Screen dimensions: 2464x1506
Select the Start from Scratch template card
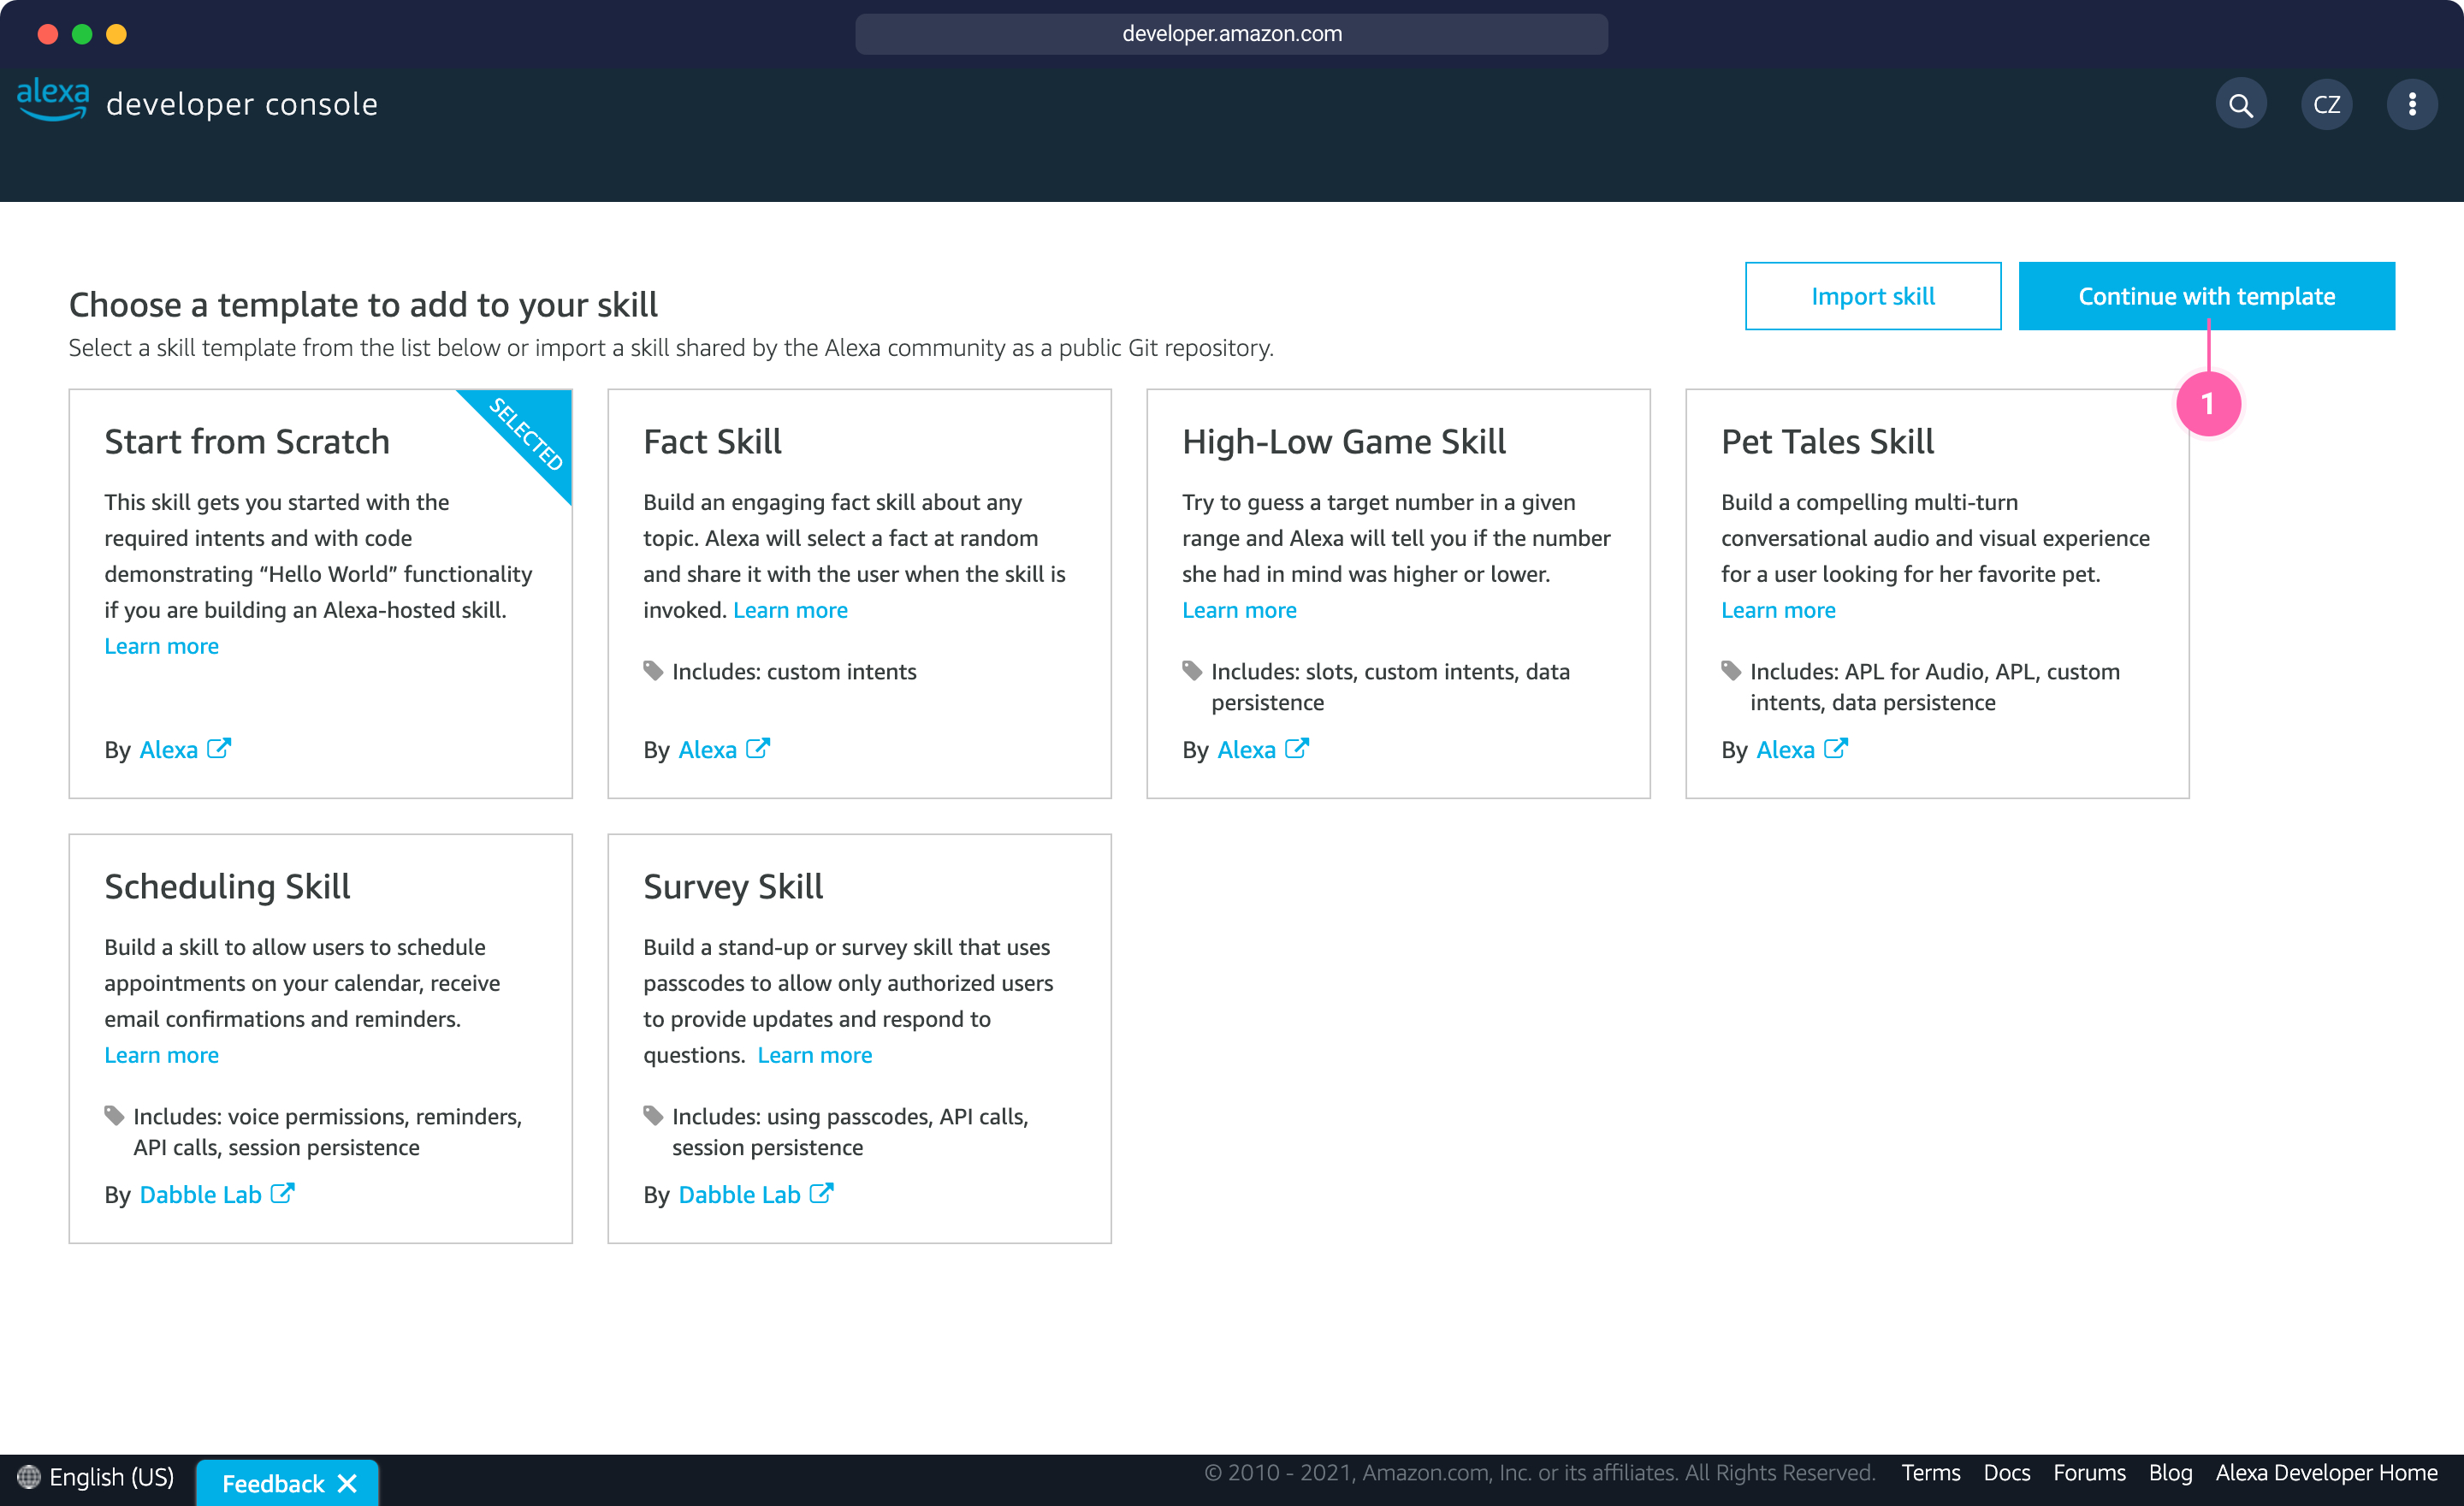click(x=320, y=594)
